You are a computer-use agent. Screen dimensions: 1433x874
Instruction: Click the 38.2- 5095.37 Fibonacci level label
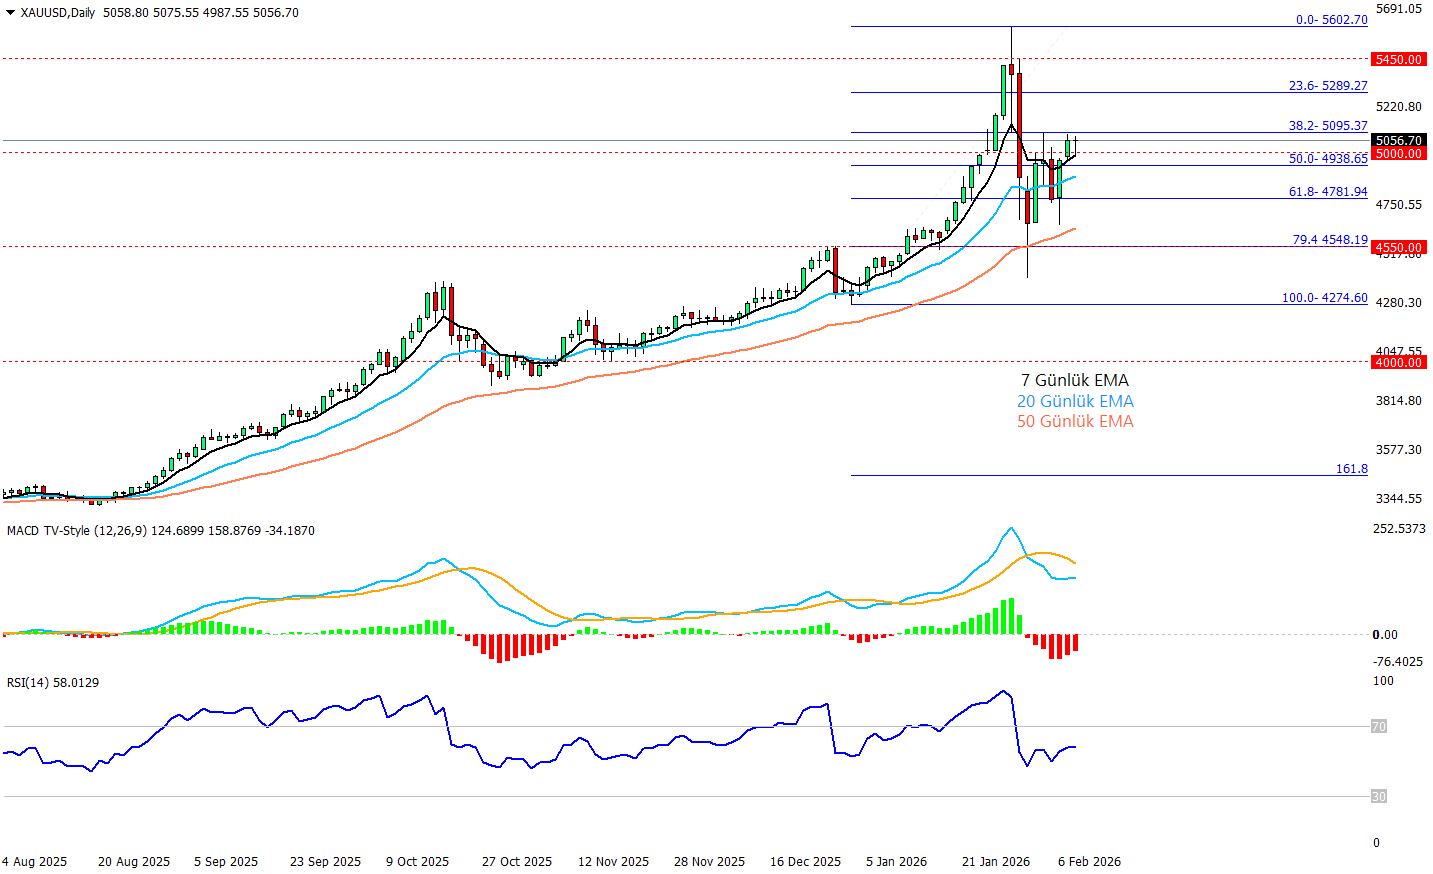pos(1327,126)
